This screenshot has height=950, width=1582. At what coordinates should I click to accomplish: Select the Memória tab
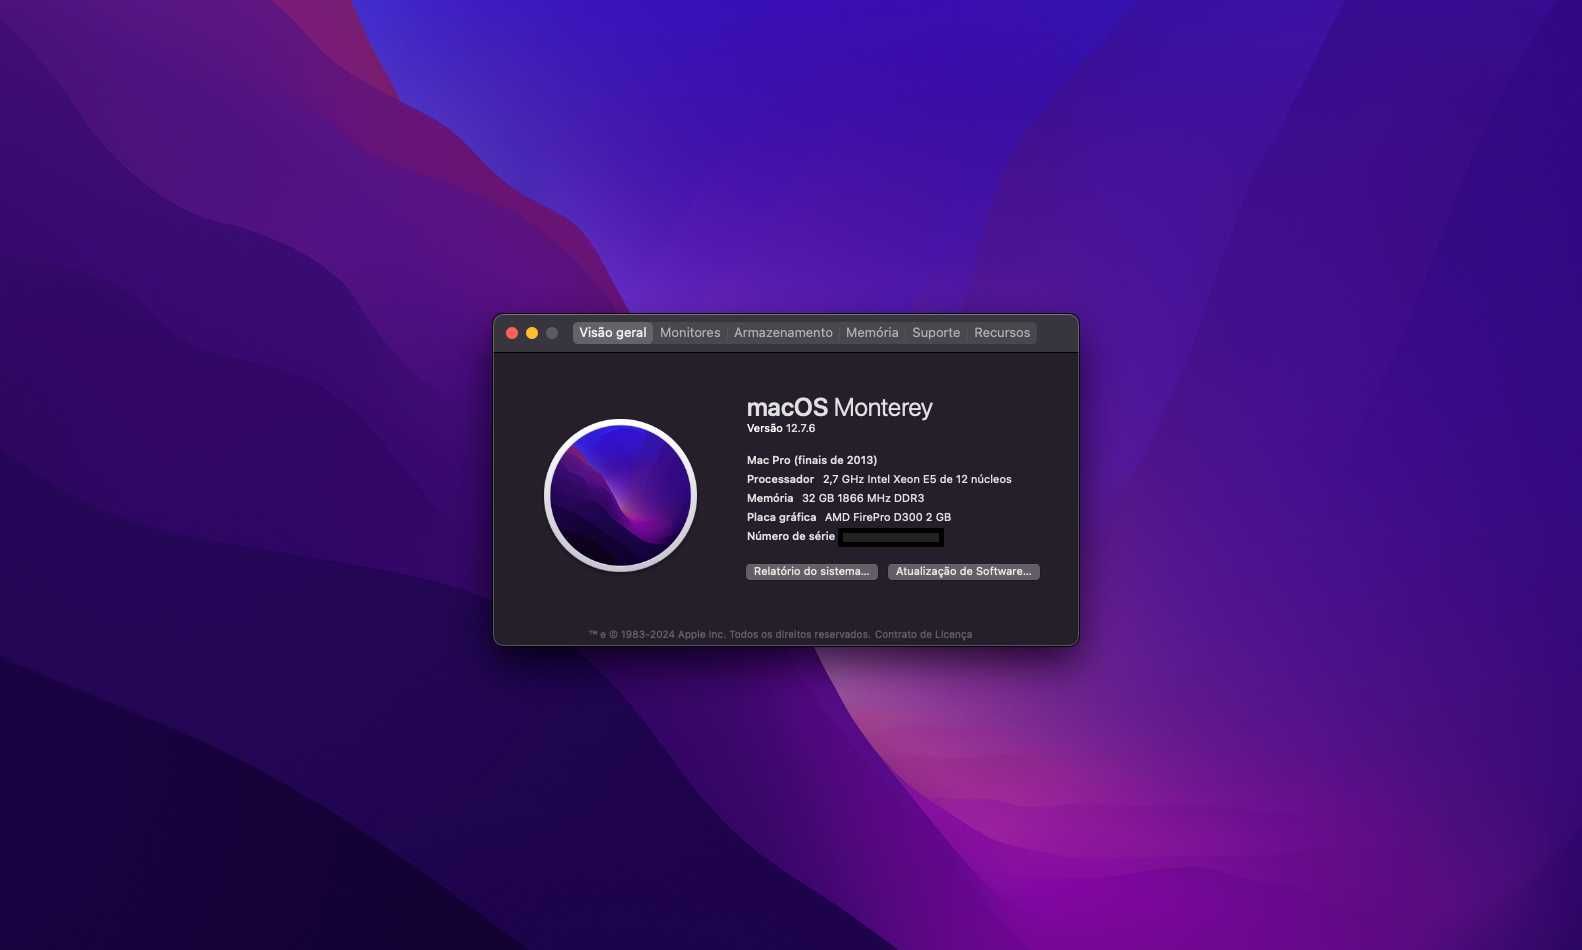click(x=872, y=333)
